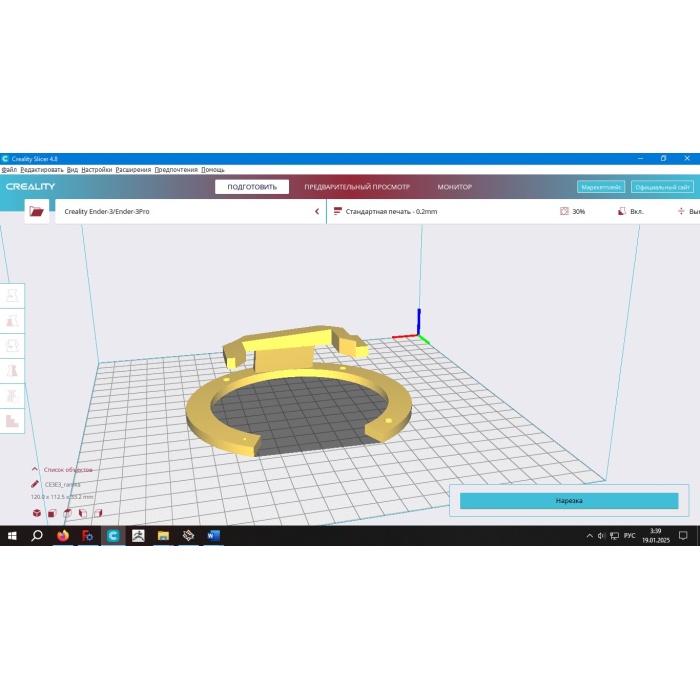Open notification center icon in taskbar
700x700 pixels.
683,535
